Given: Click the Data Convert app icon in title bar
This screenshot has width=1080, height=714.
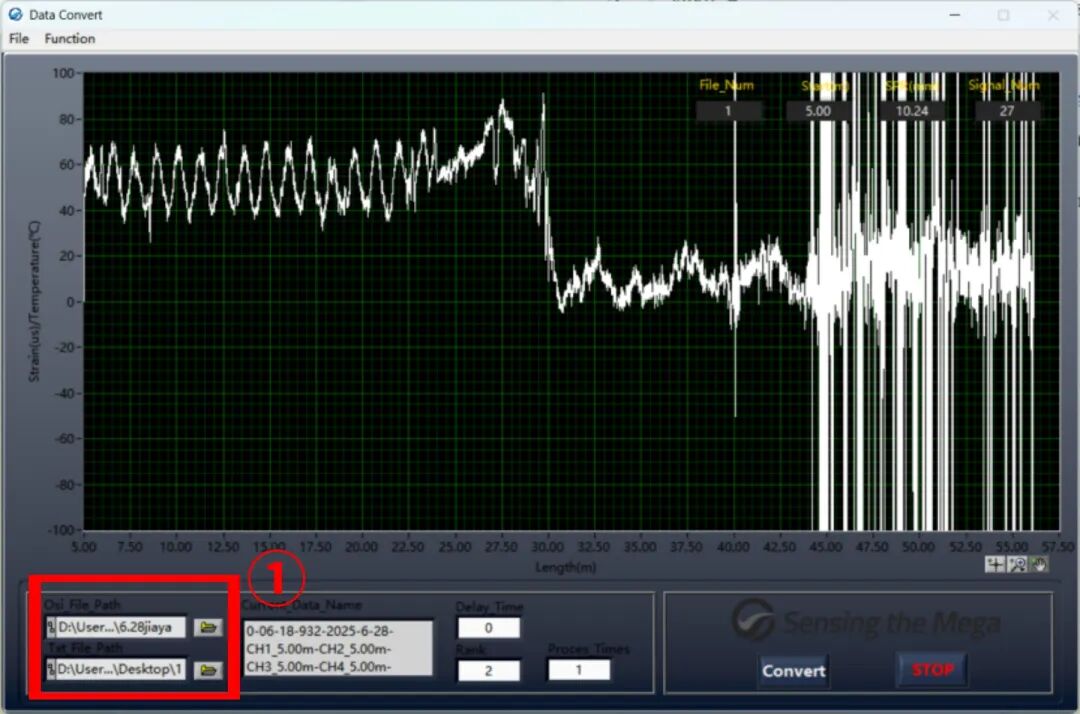Looking at the screenshot, I should 15,15.
